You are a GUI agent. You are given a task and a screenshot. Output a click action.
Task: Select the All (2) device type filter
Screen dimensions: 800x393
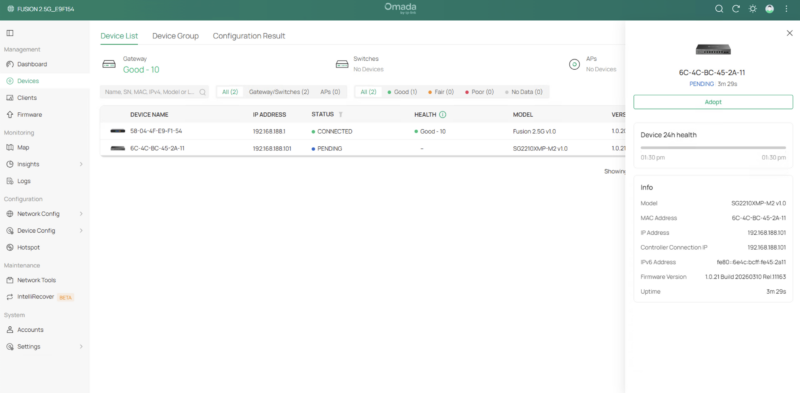click(230, 92)
